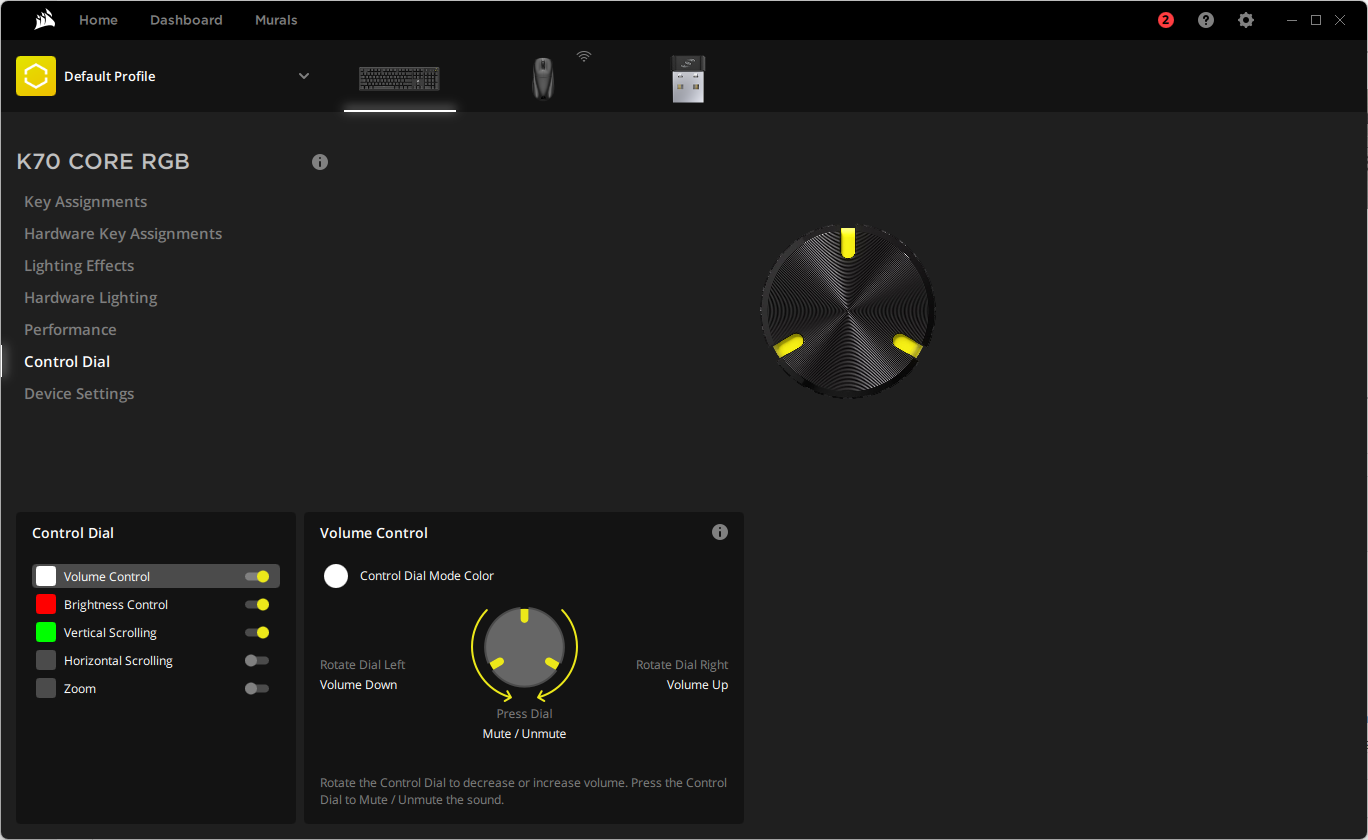The height and width of the screenshot is (840, 1368).
Task: Select the Horizontal Scrolling list row
Action: (156, 660)
